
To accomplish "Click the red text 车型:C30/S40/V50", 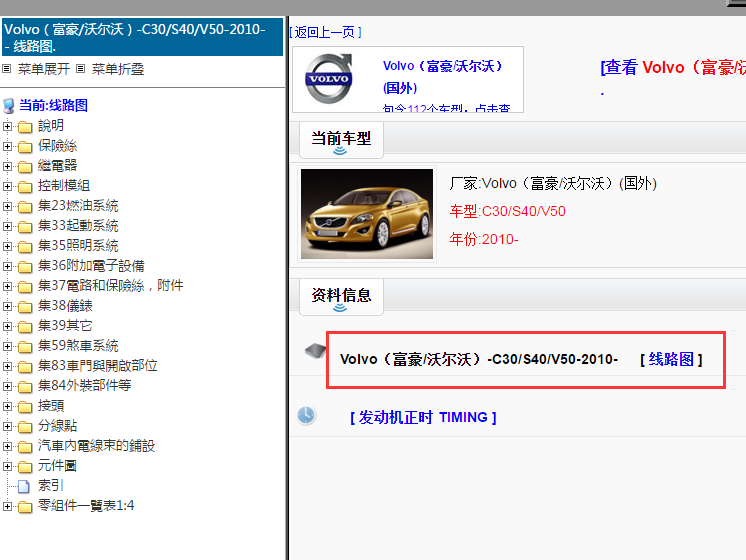I will click(507, 211).
